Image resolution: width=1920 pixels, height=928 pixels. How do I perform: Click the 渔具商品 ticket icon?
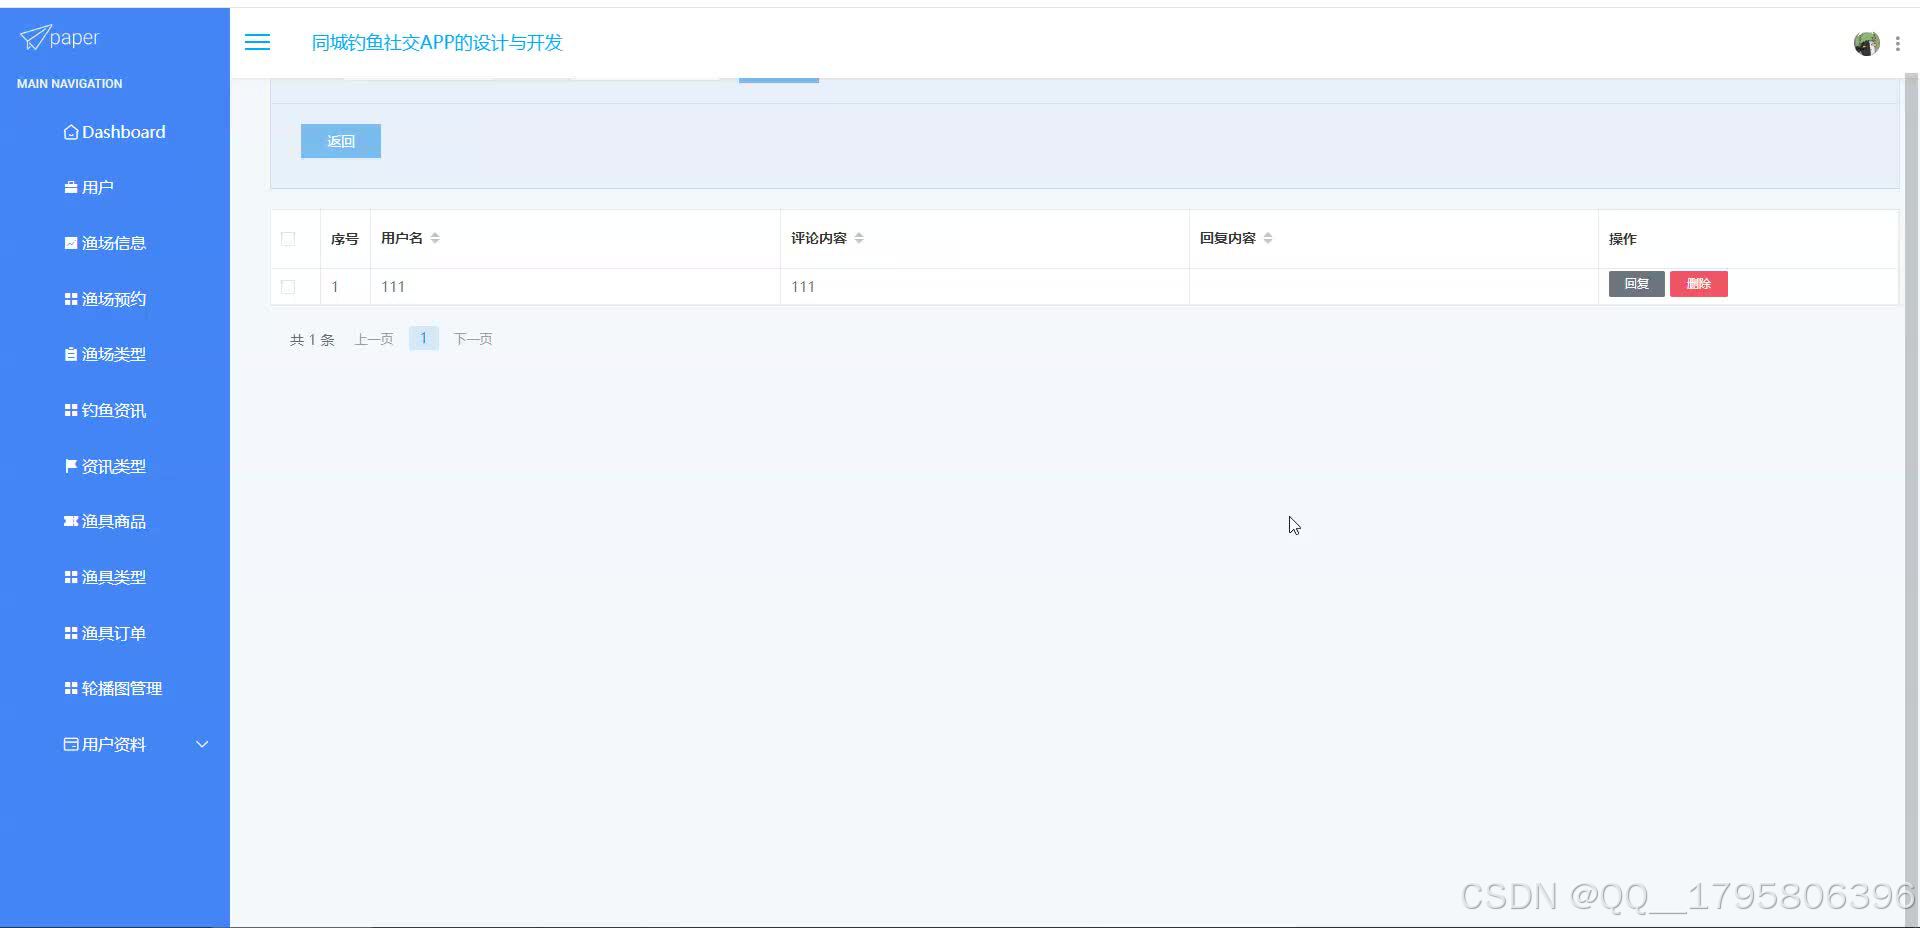pyautogui.click(x=71, y=521)
